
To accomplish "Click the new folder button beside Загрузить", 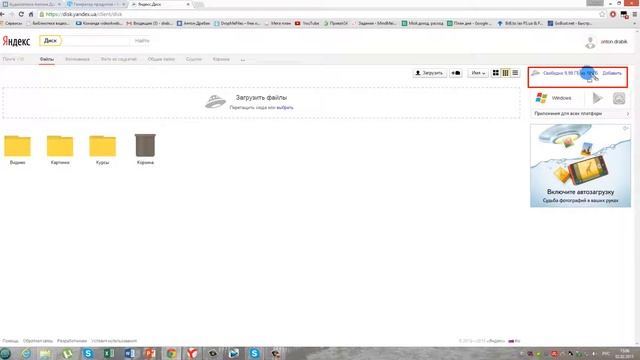I will [x=456, y=73].
